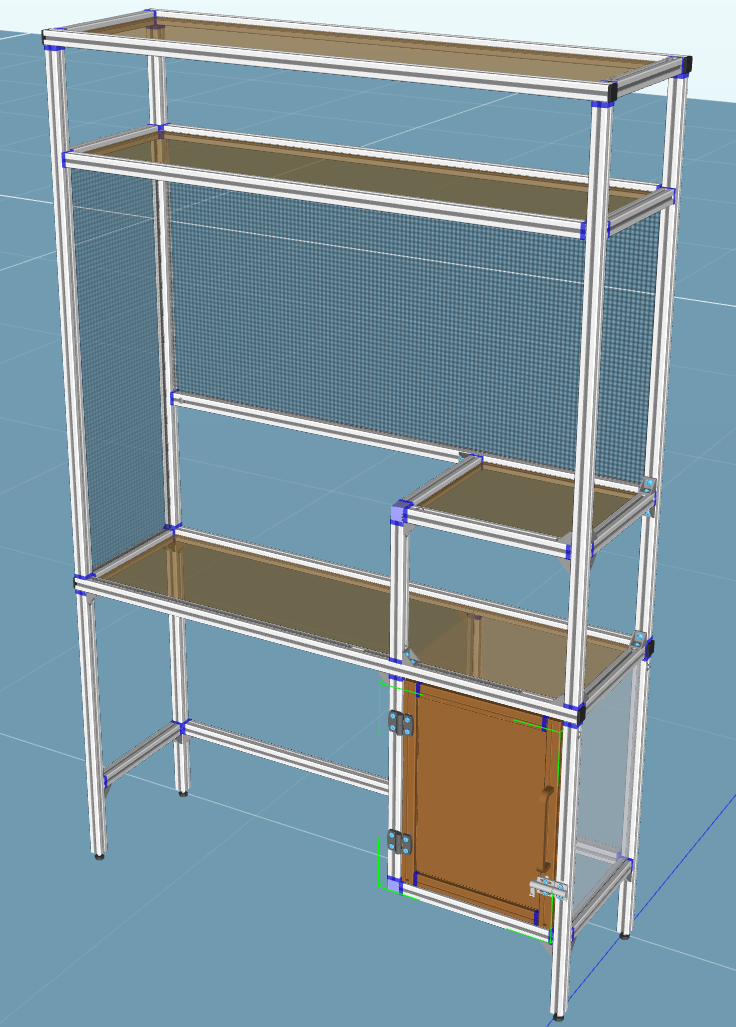Screen dimensions: 736x1027
Task: Select the door latch bolt
Action: 547,887
